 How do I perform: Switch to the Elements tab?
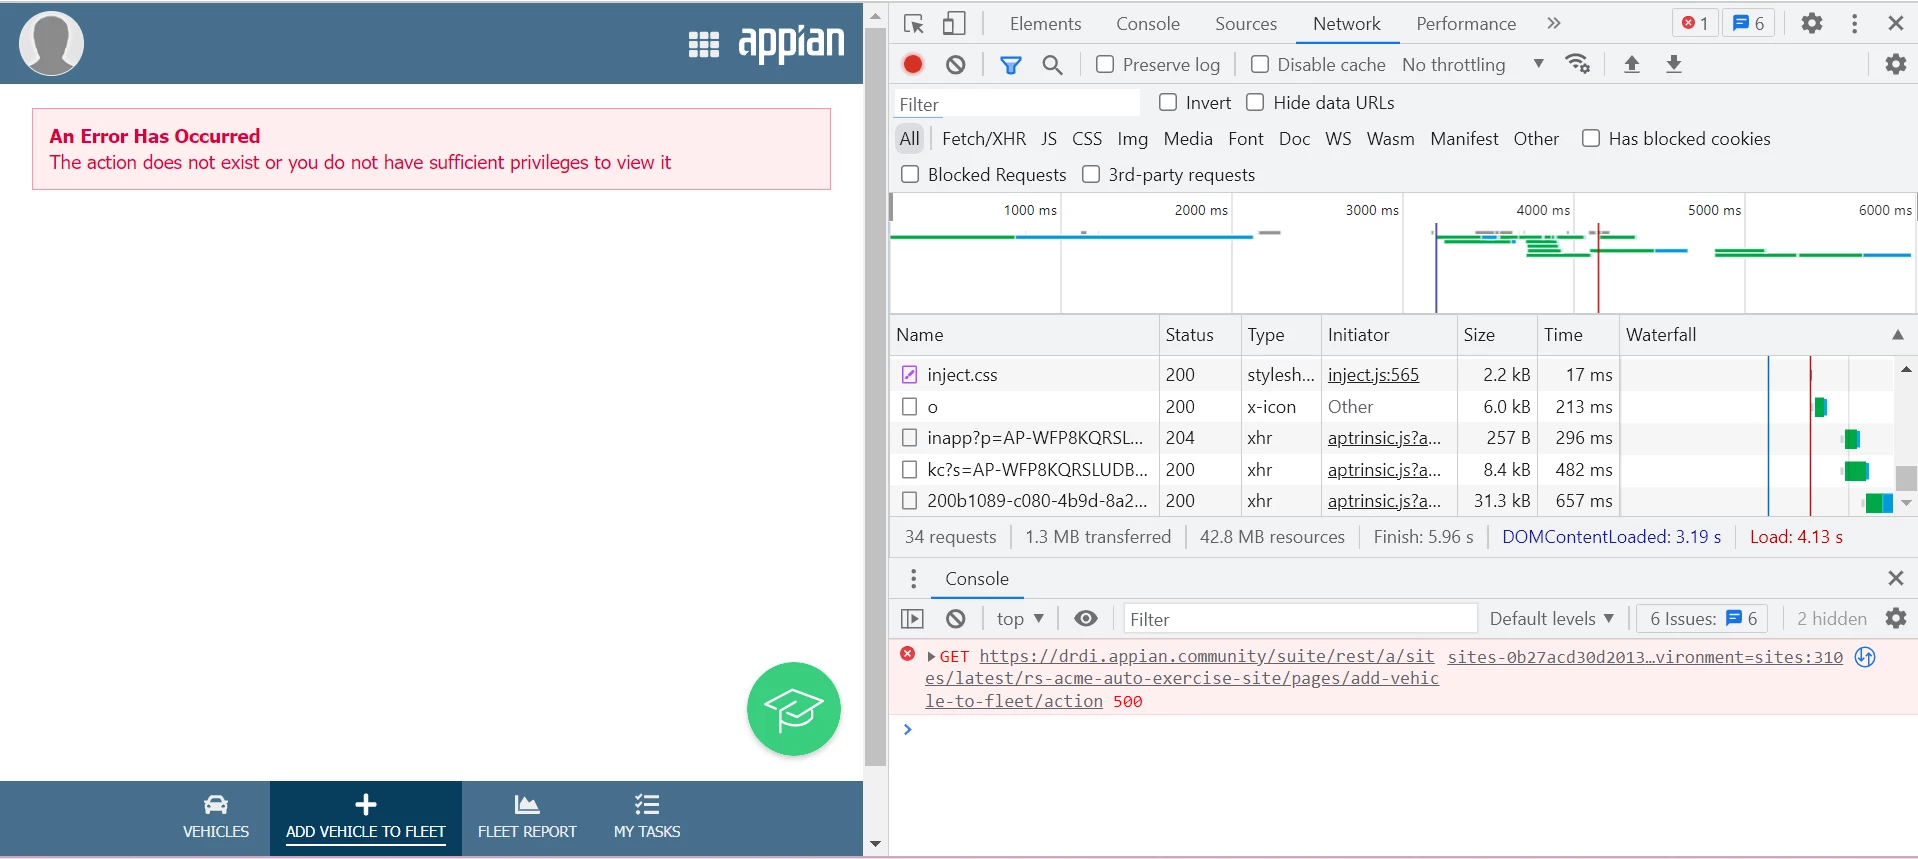1045,24
